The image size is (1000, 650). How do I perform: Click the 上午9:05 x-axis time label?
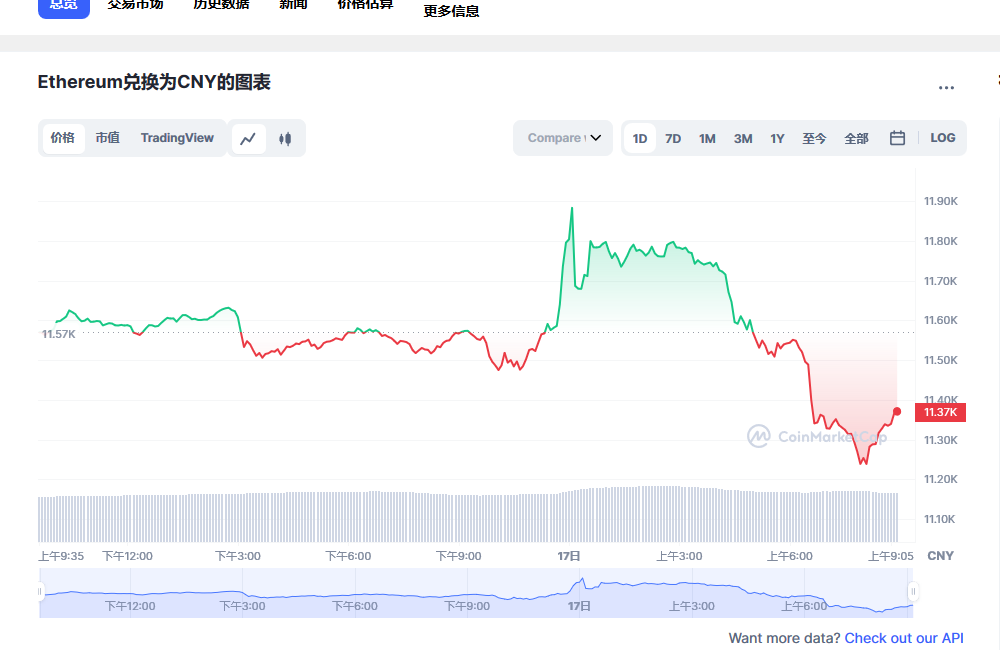(x=890, y=556)
